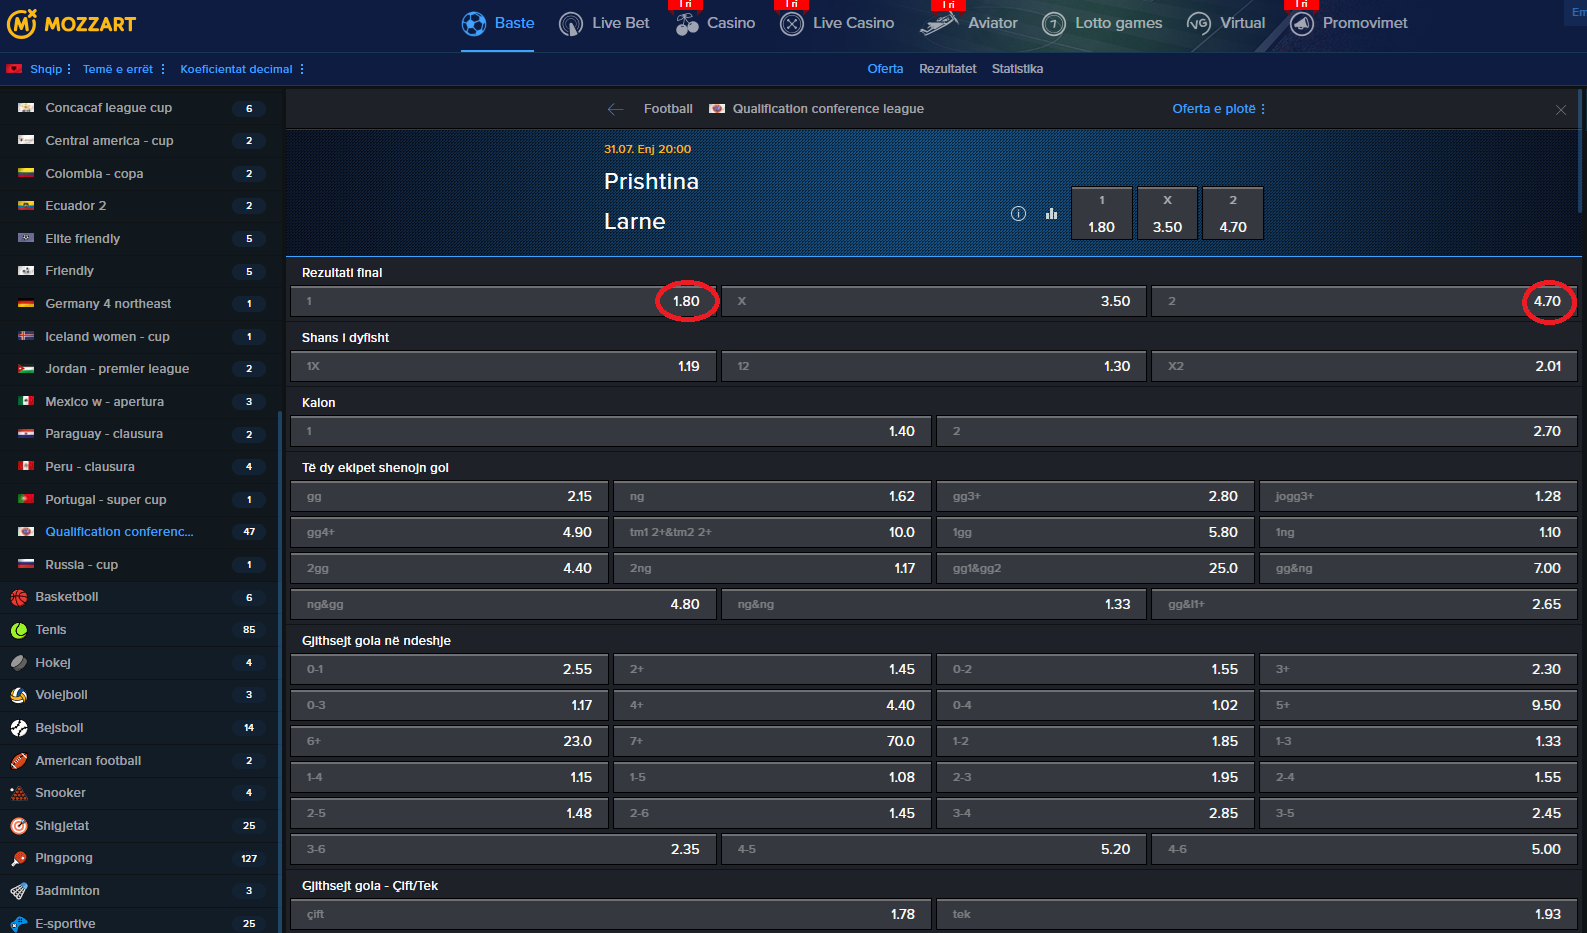Select the Bejsboll sport icon

tap(19, 728)
